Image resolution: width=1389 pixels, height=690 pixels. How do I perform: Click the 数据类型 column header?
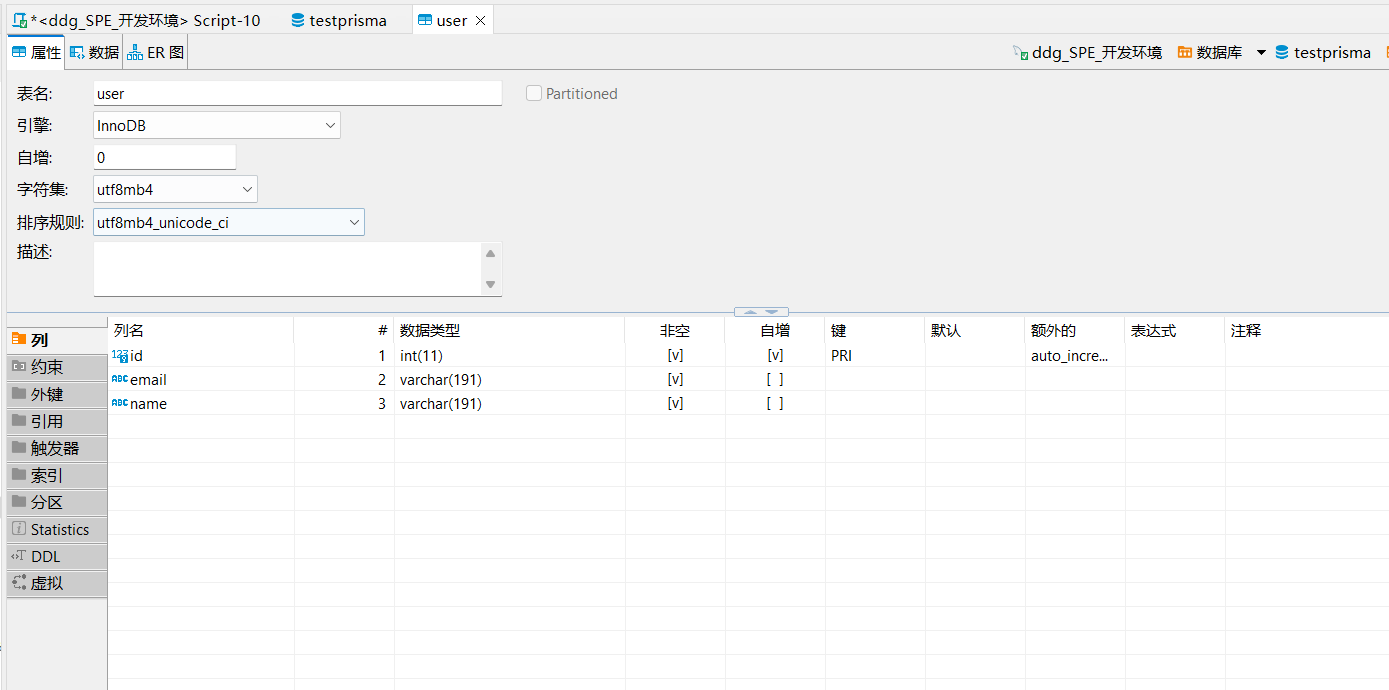pyautogui.click(x=510, y=330)
